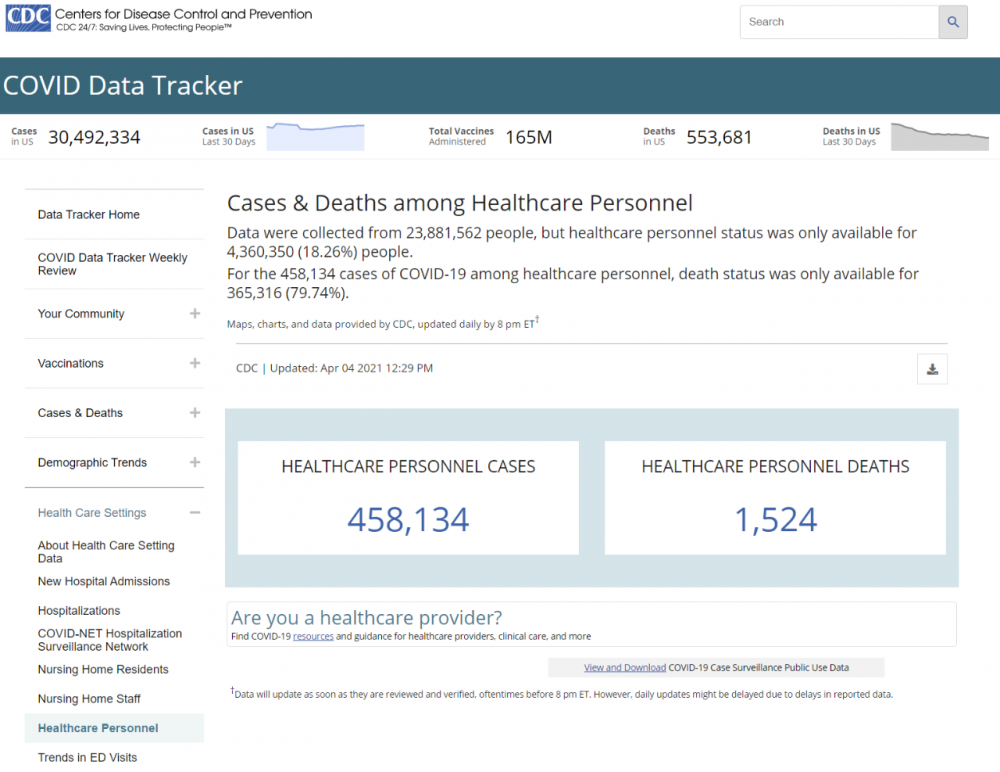Screen dimensions: 1000x772
Task: Open COVID Data Tracker Weekly Review
Action: [112, 264]
